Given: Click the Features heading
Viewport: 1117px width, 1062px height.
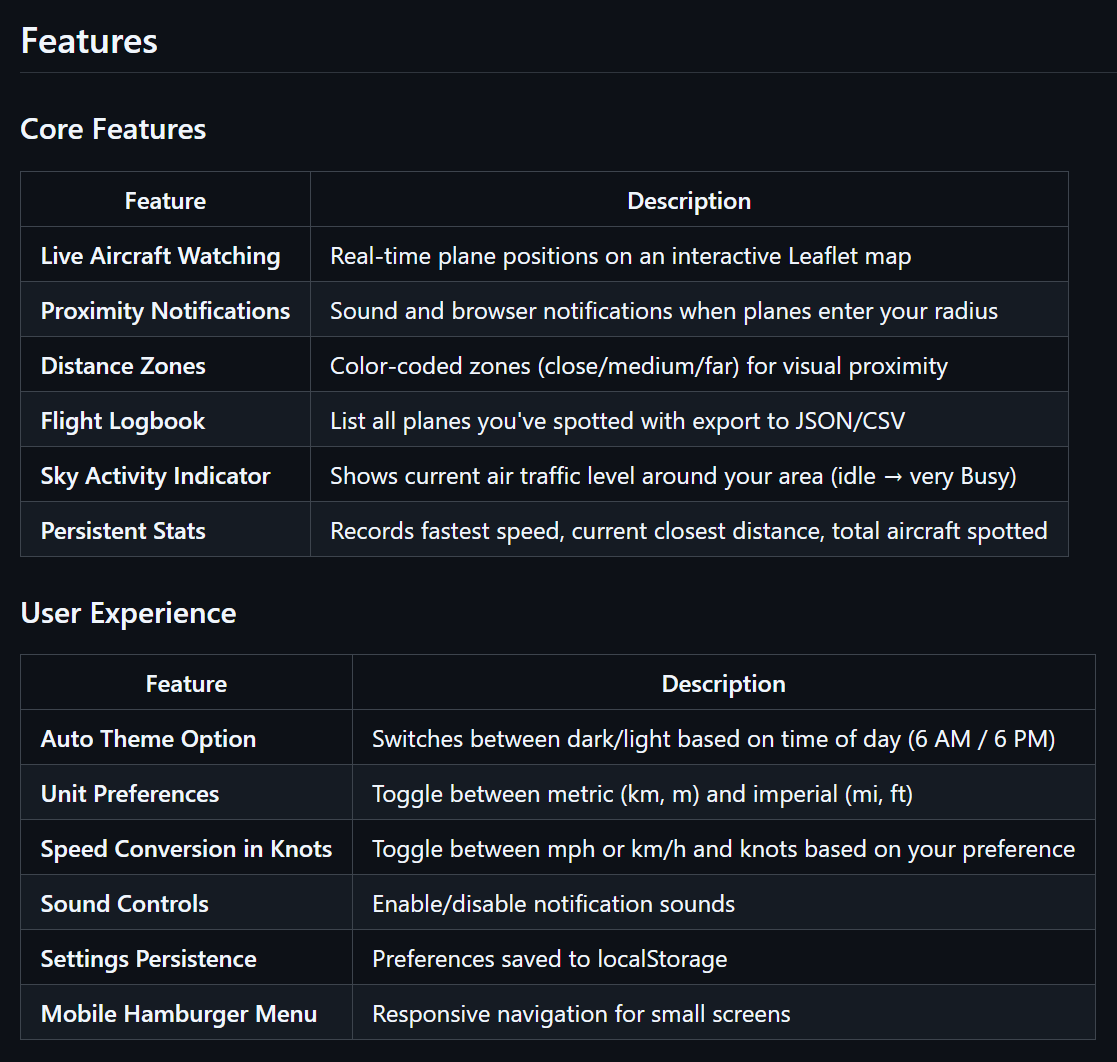Looking at the screenshot, I should click(89, 41).
